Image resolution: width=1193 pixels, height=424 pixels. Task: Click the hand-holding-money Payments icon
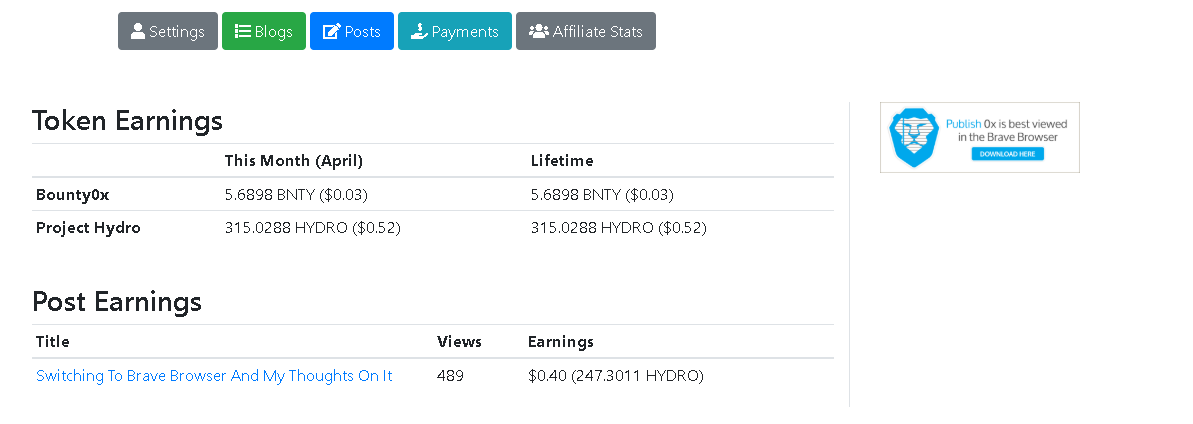(x=419, y=31)
